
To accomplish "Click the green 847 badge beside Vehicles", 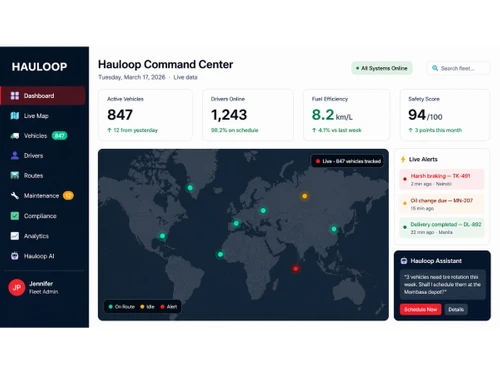I will point(59,136).
